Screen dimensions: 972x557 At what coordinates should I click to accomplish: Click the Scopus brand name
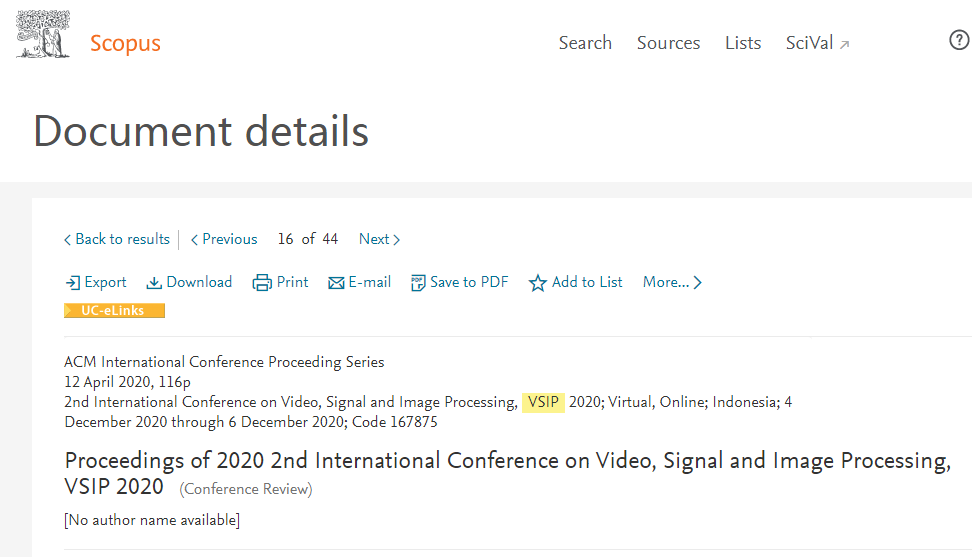125,43
